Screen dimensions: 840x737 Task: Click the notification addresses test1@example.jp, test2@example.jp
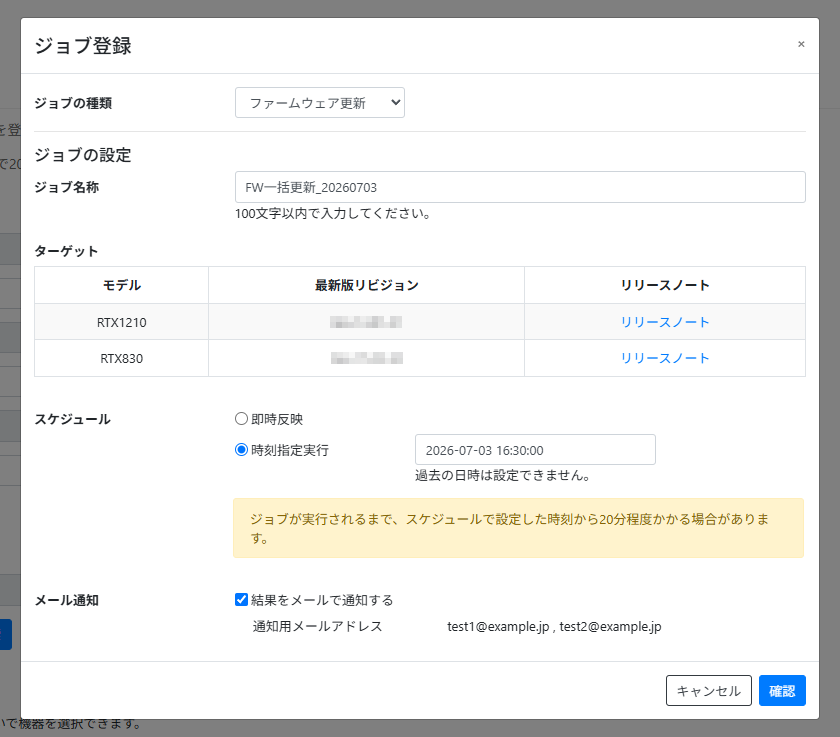[x=554, y=626]
